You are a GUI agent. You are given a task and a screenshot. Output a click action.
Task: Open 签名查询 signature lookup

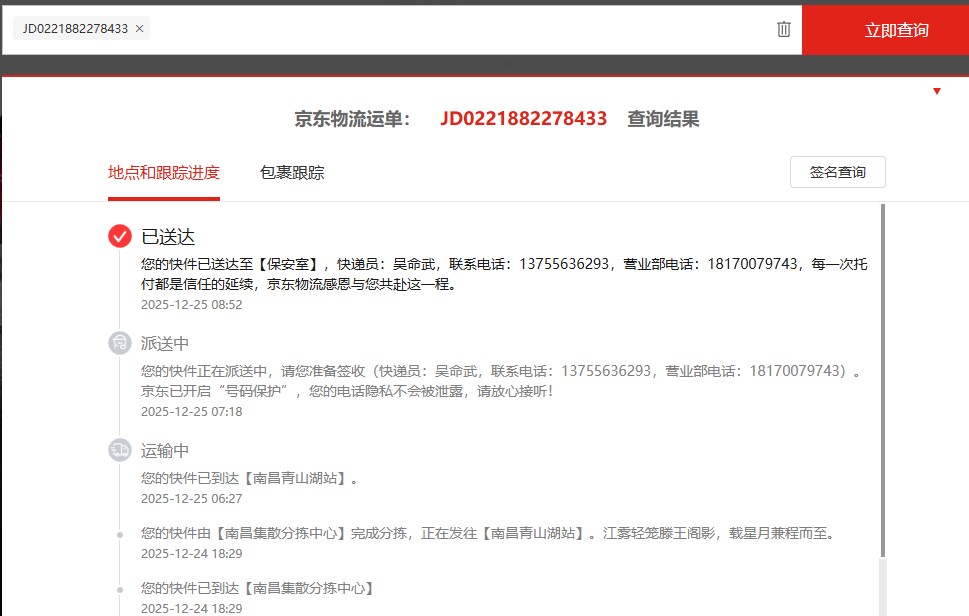(x=837, y=172)
